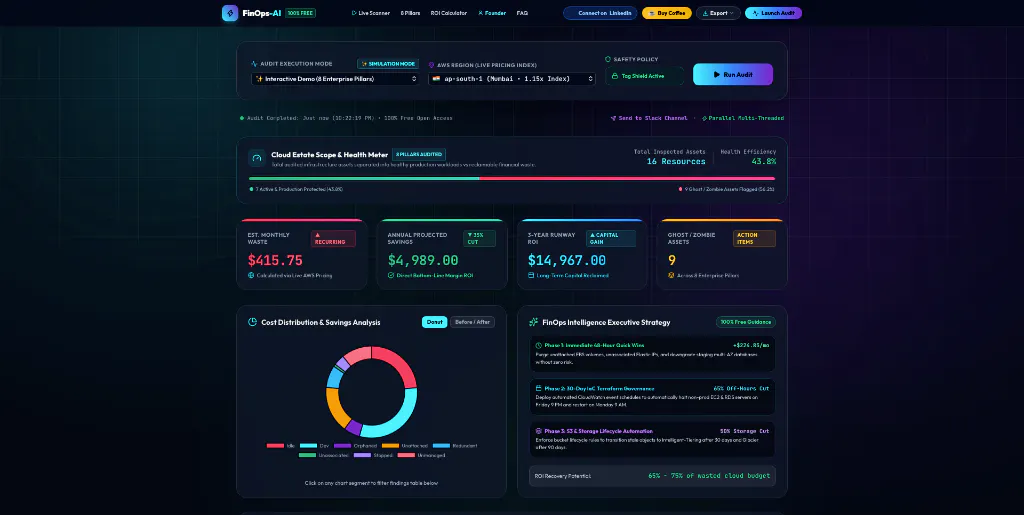Click the Simulation Mode badge
This screenshot has height=515, width=1024.
pyautogui.click(x=388, y=64)
